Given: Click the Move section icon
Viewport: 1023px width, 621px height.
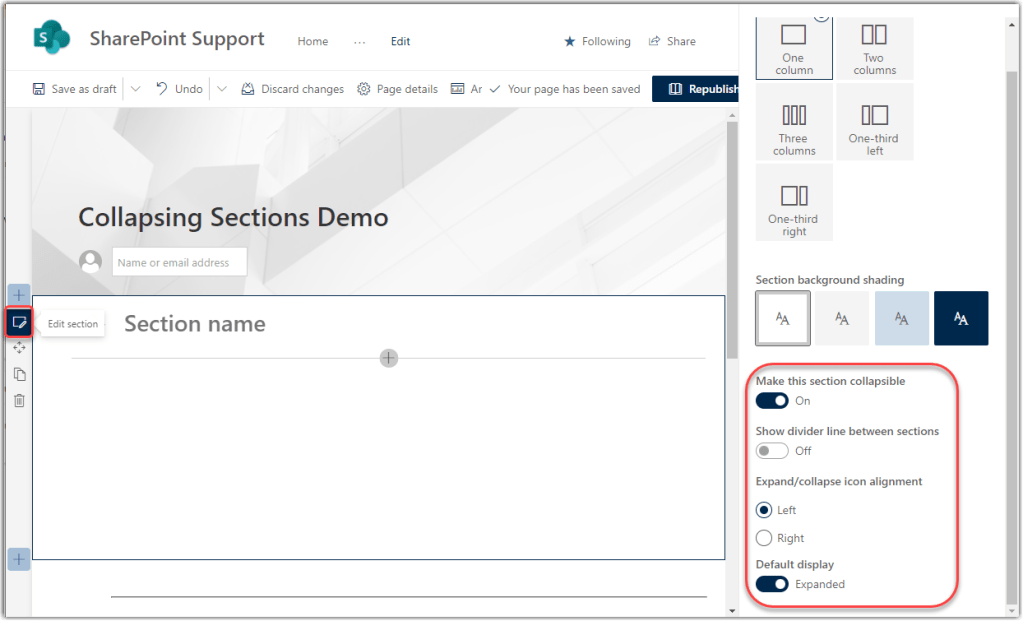Looking at the screenshot, I should click(19, 348).
